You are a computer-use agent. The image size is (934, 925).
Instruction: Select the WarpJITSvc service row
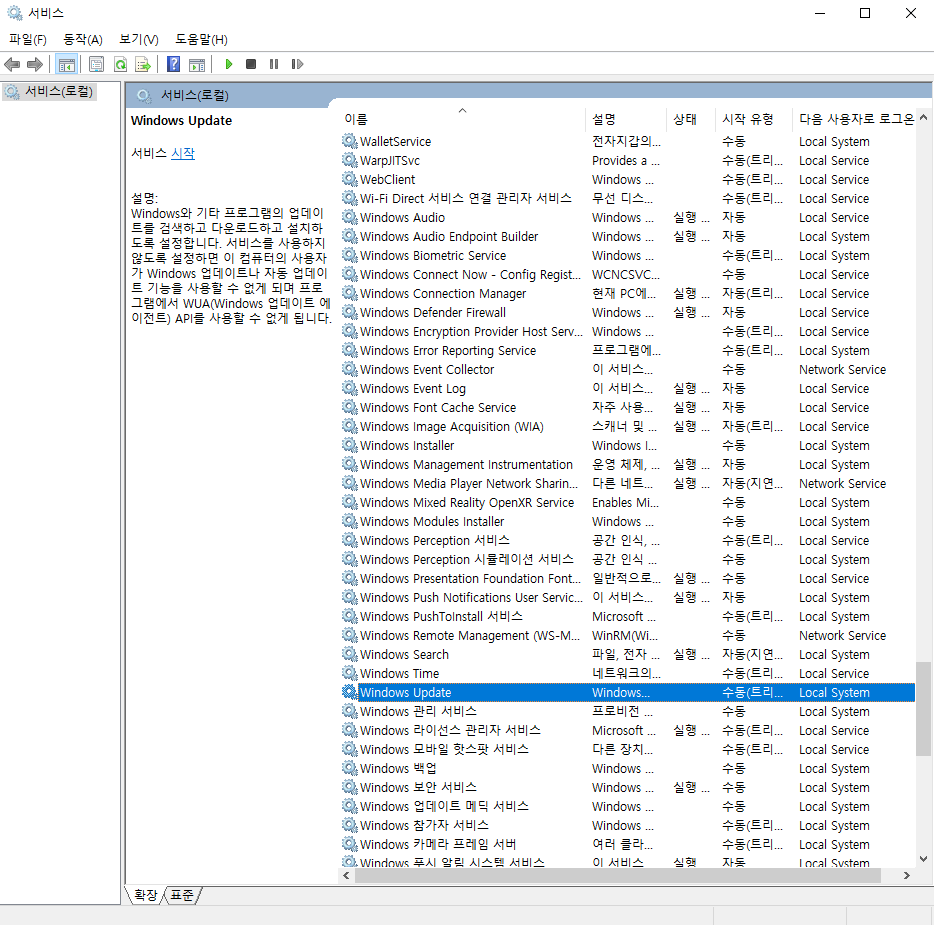pos(628,160)
